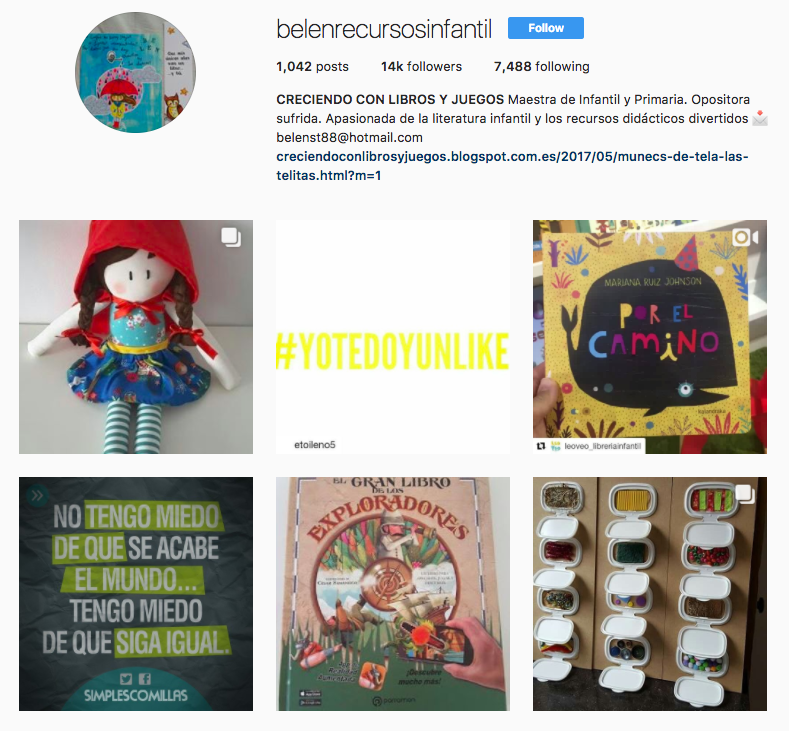Open the creciendoconlibrosyjuegos blogspot link
Screen dimensions: 789x731
point(512,166)
